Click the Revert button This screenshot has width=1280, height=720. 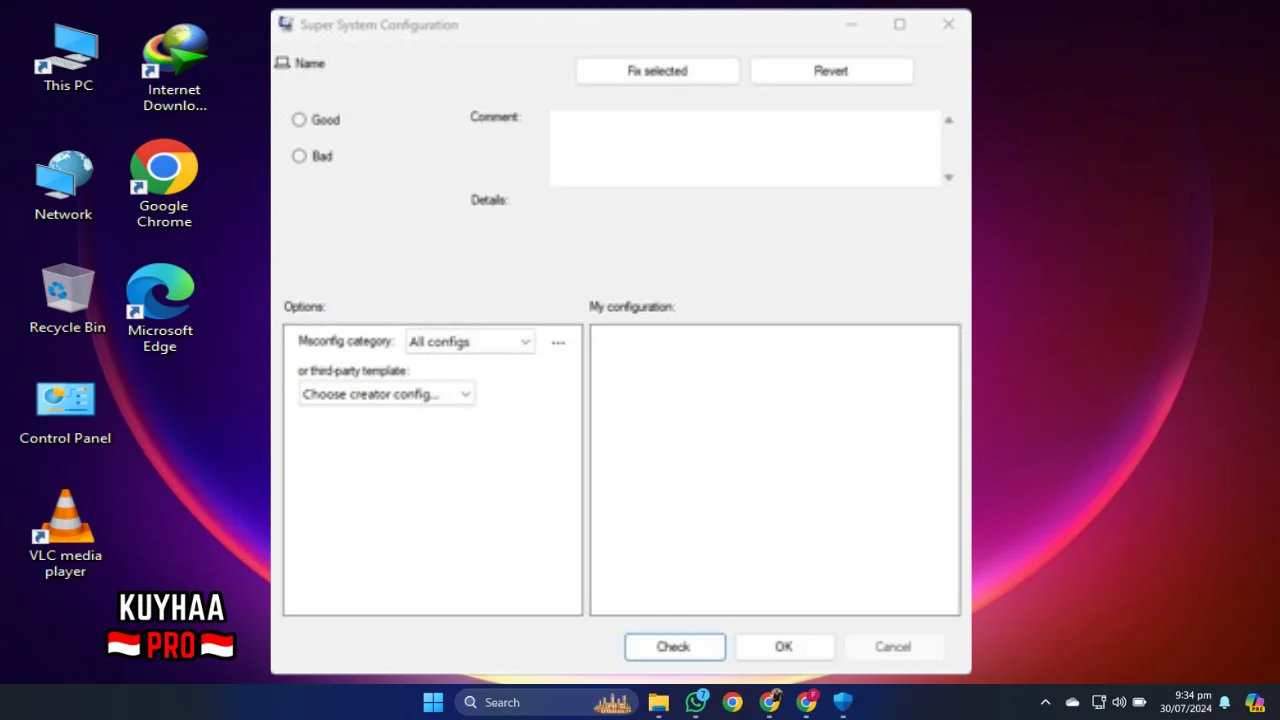[x=831, y=71]
